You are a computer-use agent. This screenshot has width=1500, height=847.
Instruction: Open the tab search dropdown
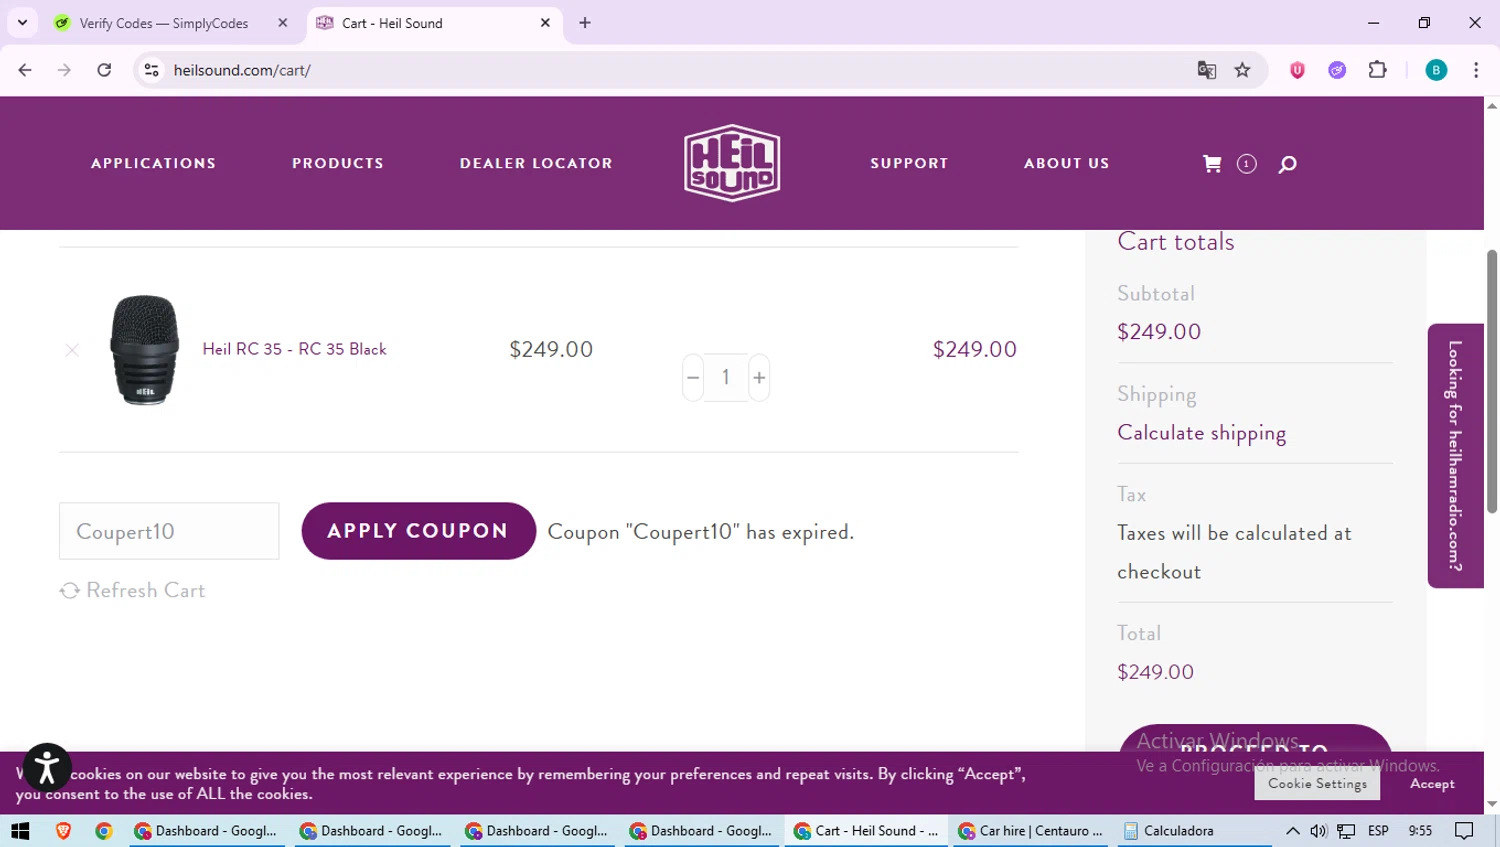[22, 23]
